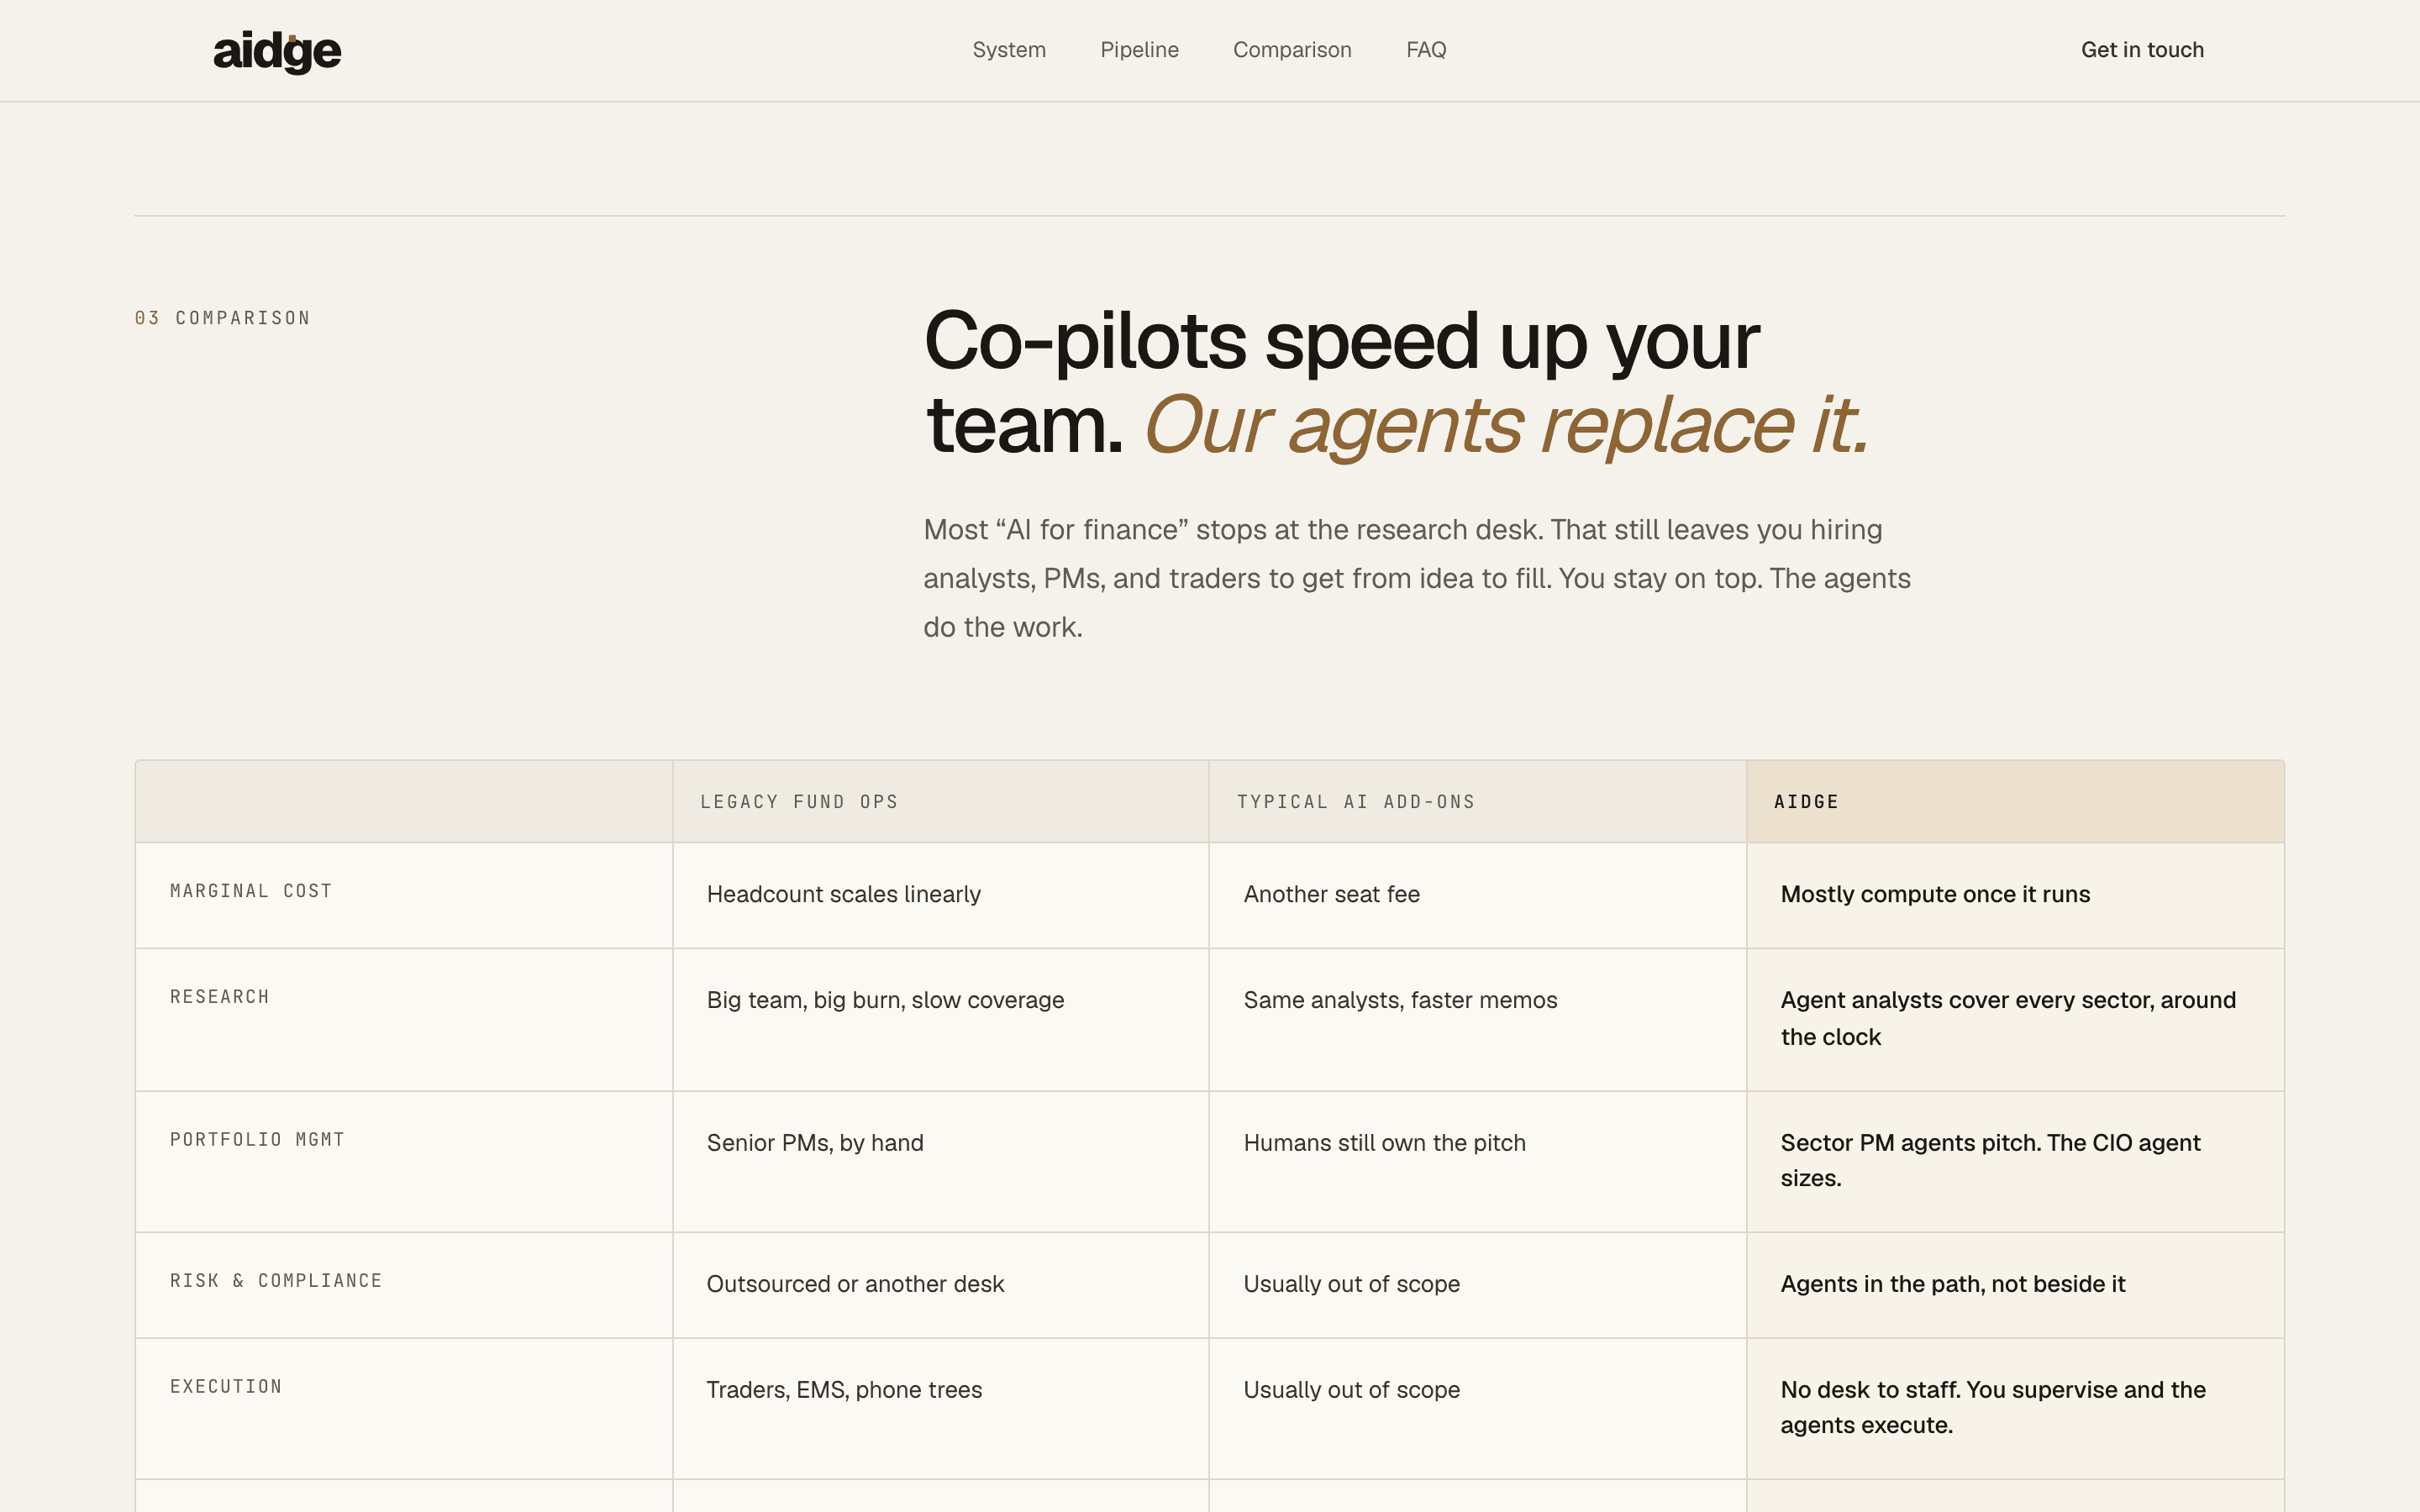Click the Legacy Fund Ops column header

click(x=799, y=802)
